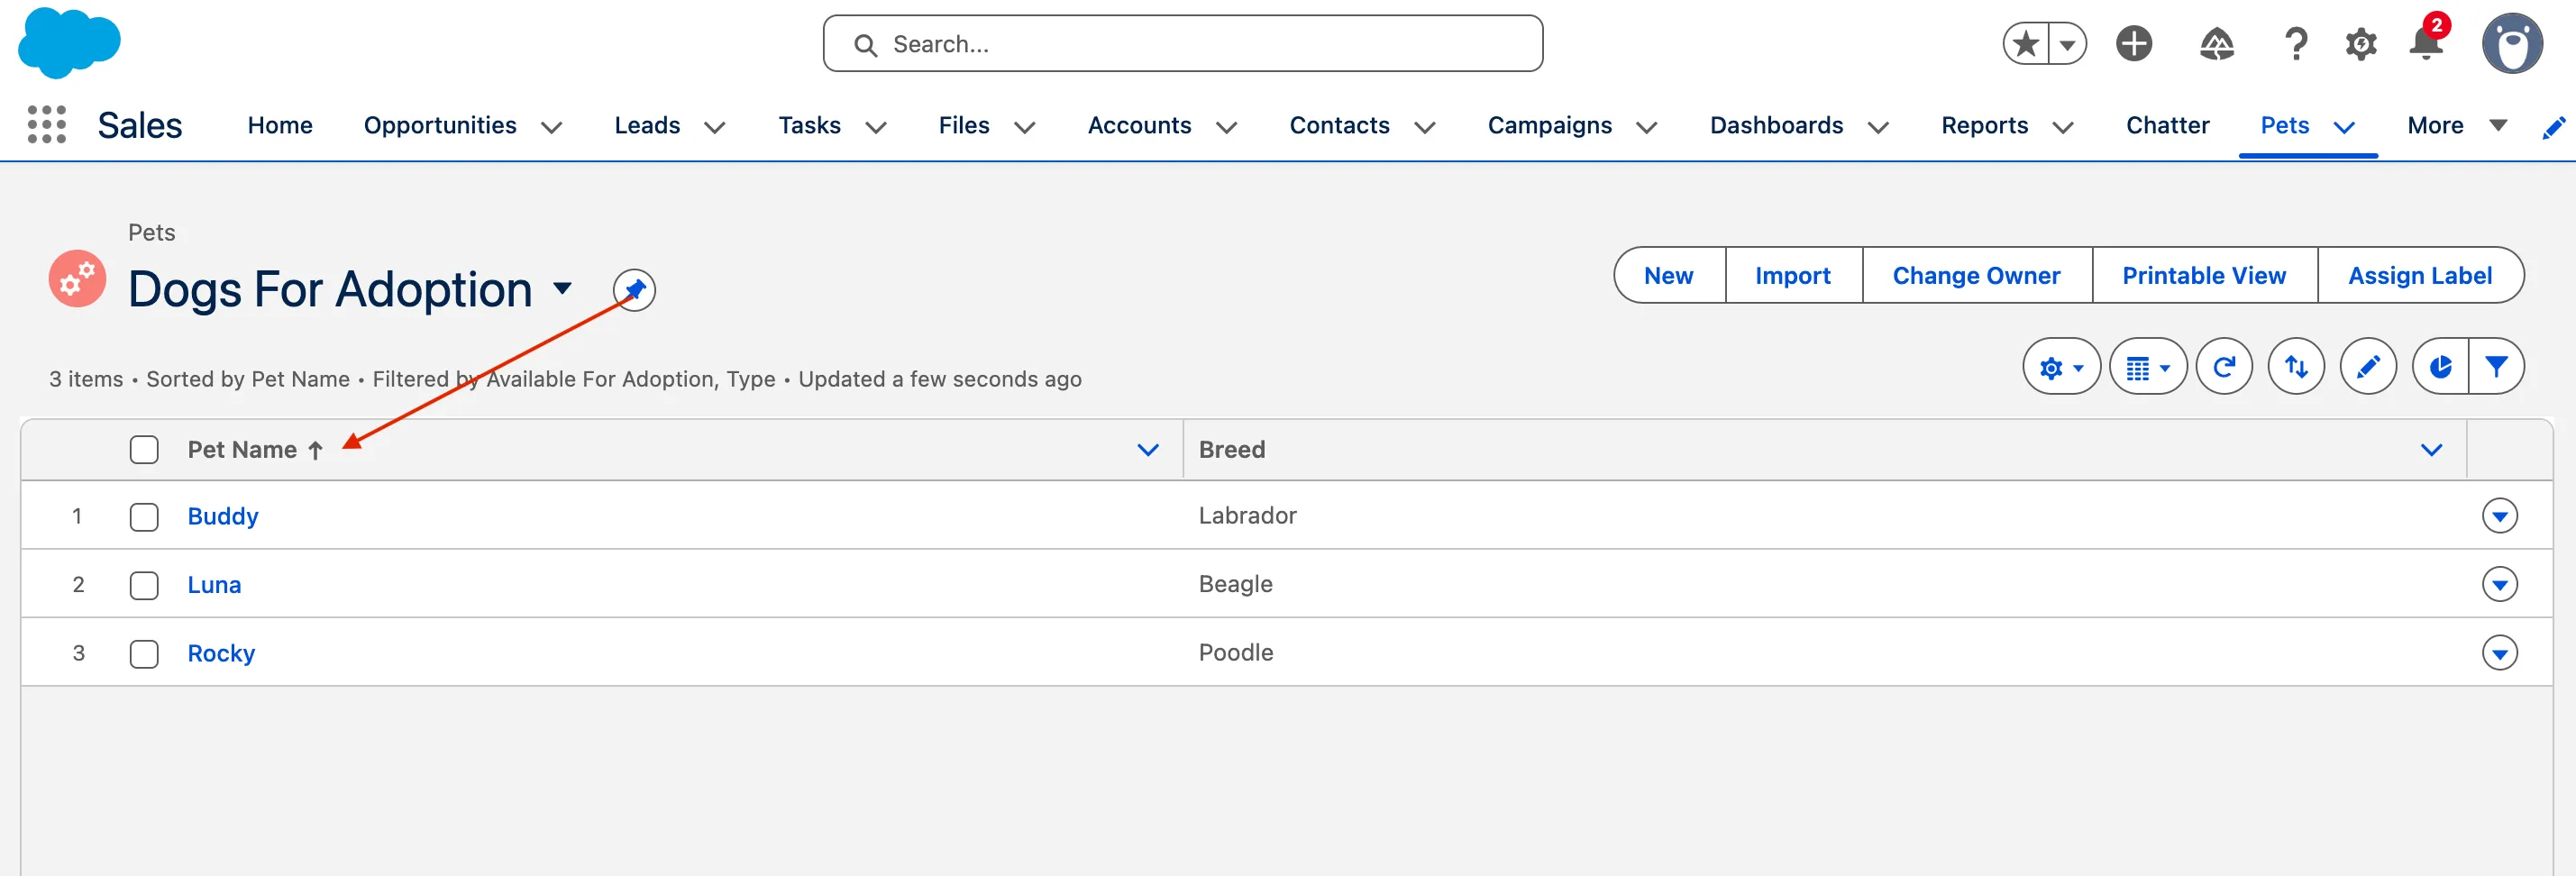Select the Luna row checkbox
This screenshot has height=876, width=2576.
pyautogui.click(x=144, y=585)
